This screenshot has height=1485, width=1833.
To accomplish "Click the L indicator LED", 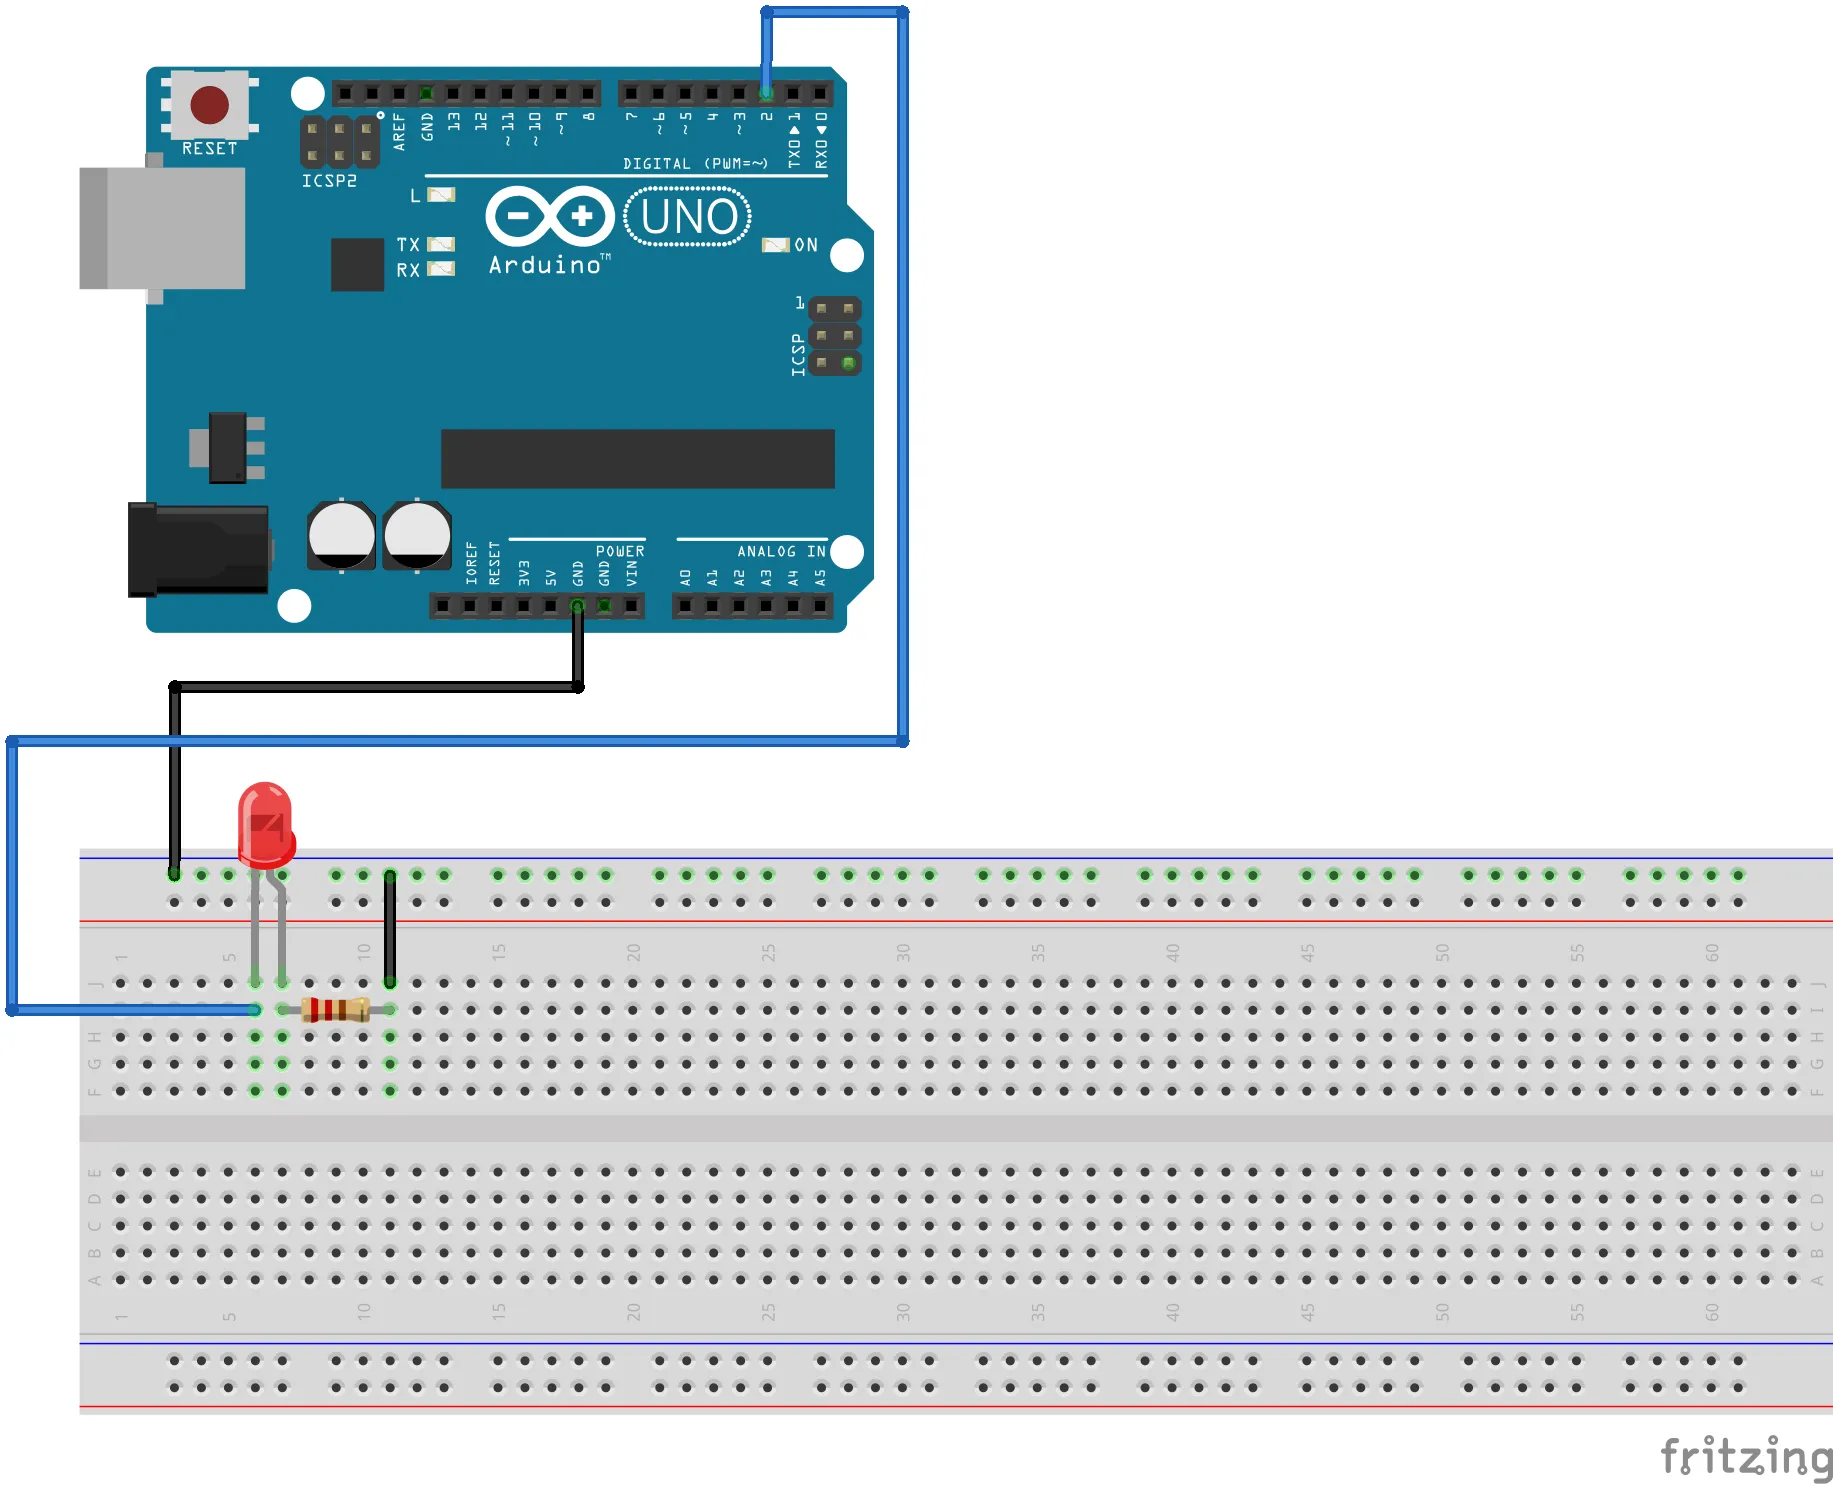I will (441, 195).
